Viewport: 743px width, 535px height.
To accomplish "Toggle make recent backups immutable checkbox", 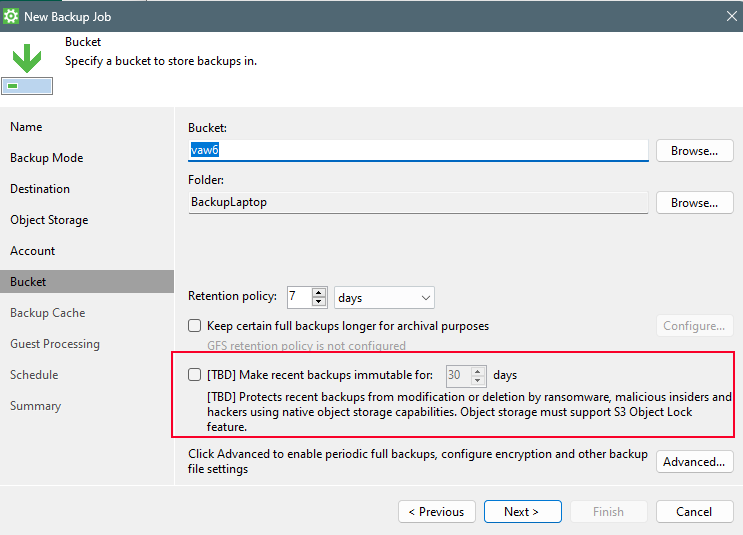I will point(195,375).
